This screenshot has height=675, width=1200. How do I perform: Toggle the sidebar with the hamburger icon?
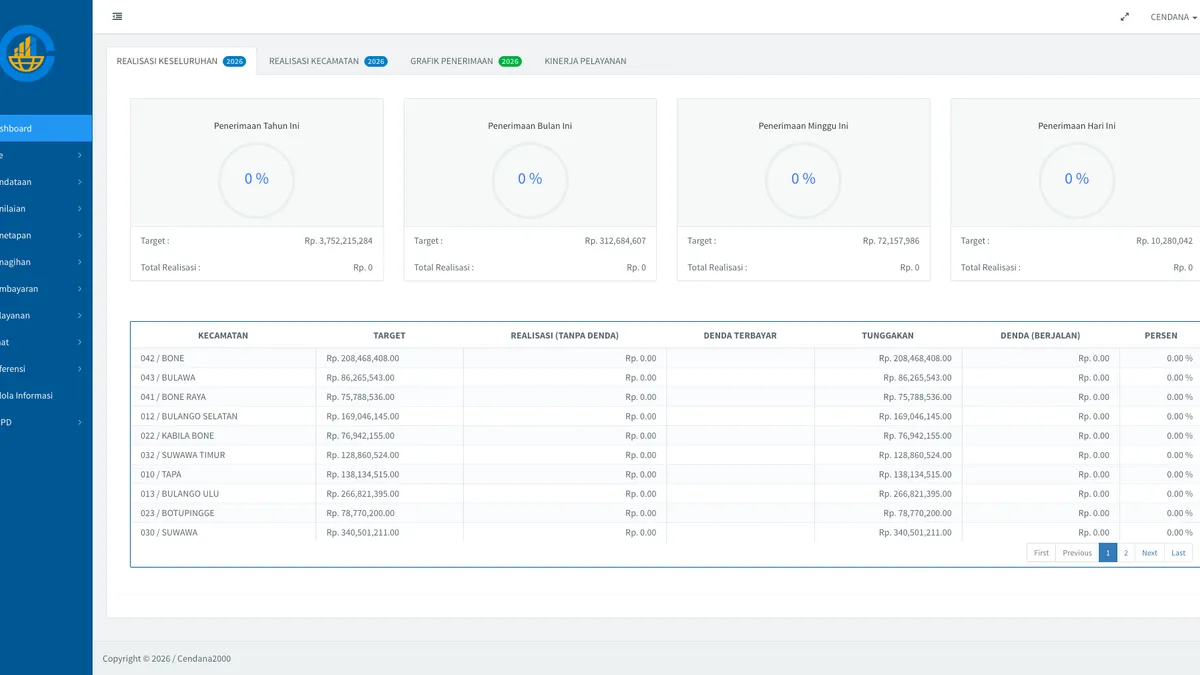pyautogui.click(x=118, y=16)
